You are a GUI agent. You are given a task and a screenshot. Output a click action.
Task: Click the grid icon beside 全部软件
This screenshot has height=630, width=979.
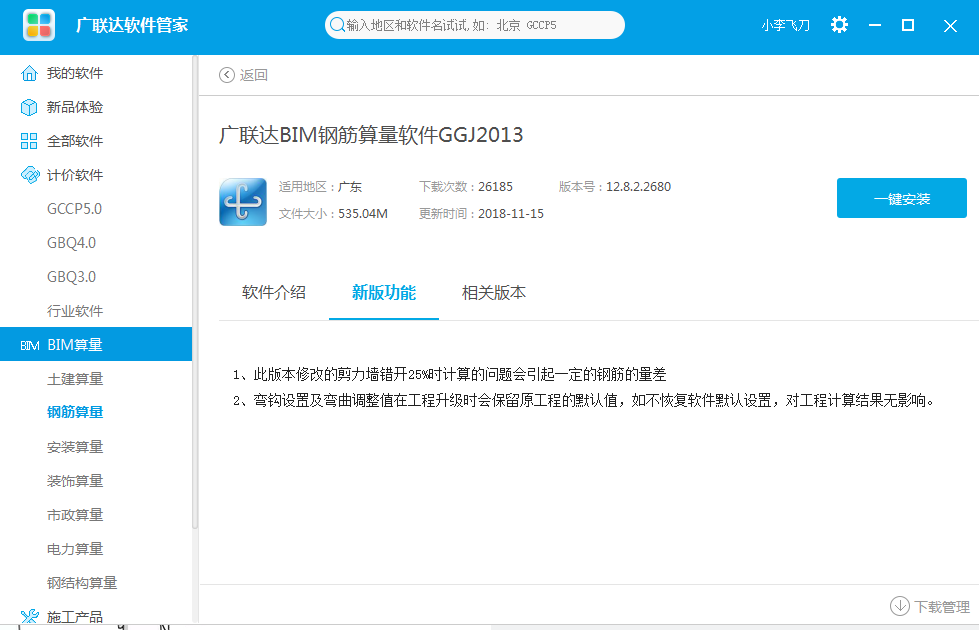pyautogui.click(x=29, y=141)
